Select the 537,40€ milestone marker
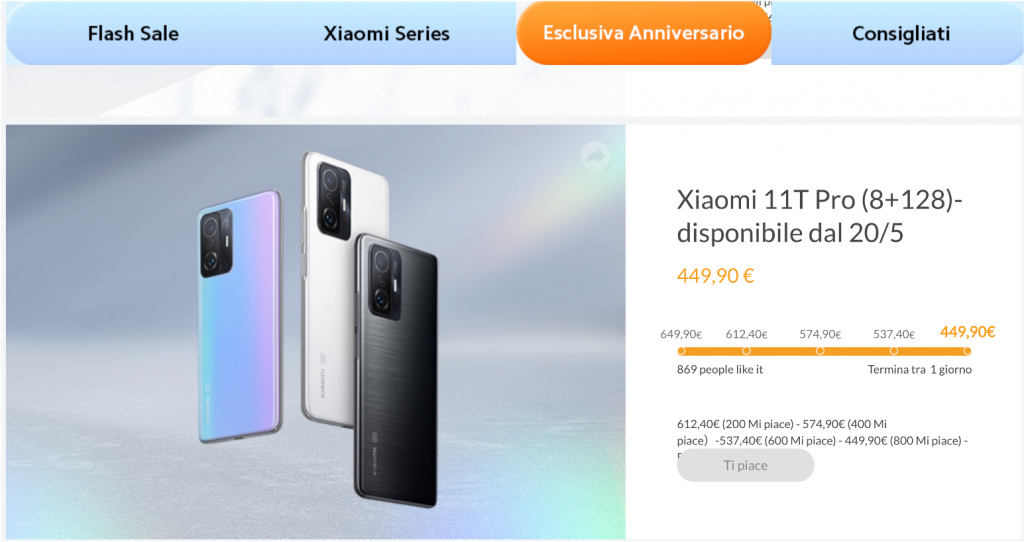The image size is (1024, 542). click(x=894, y=351)
